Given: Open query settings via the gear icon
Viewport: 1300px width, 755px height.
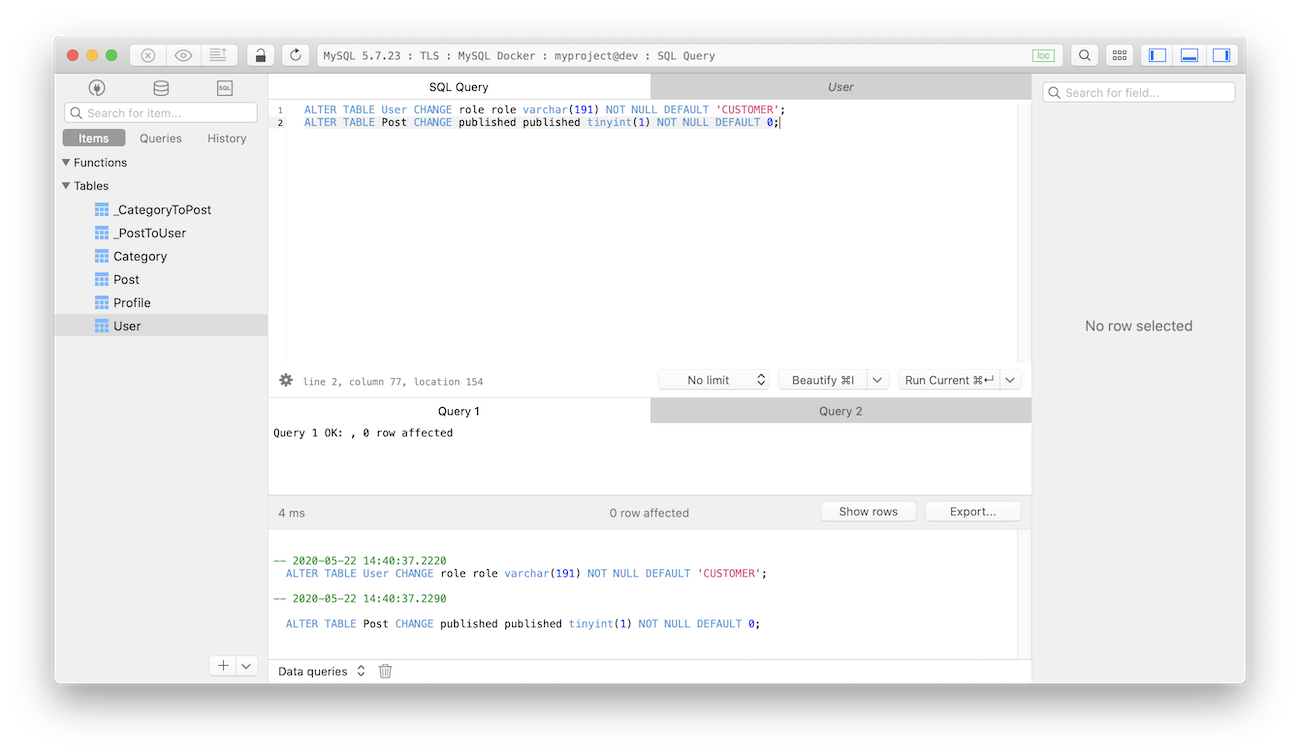Looking at the screenshot, I should point(285,380).
